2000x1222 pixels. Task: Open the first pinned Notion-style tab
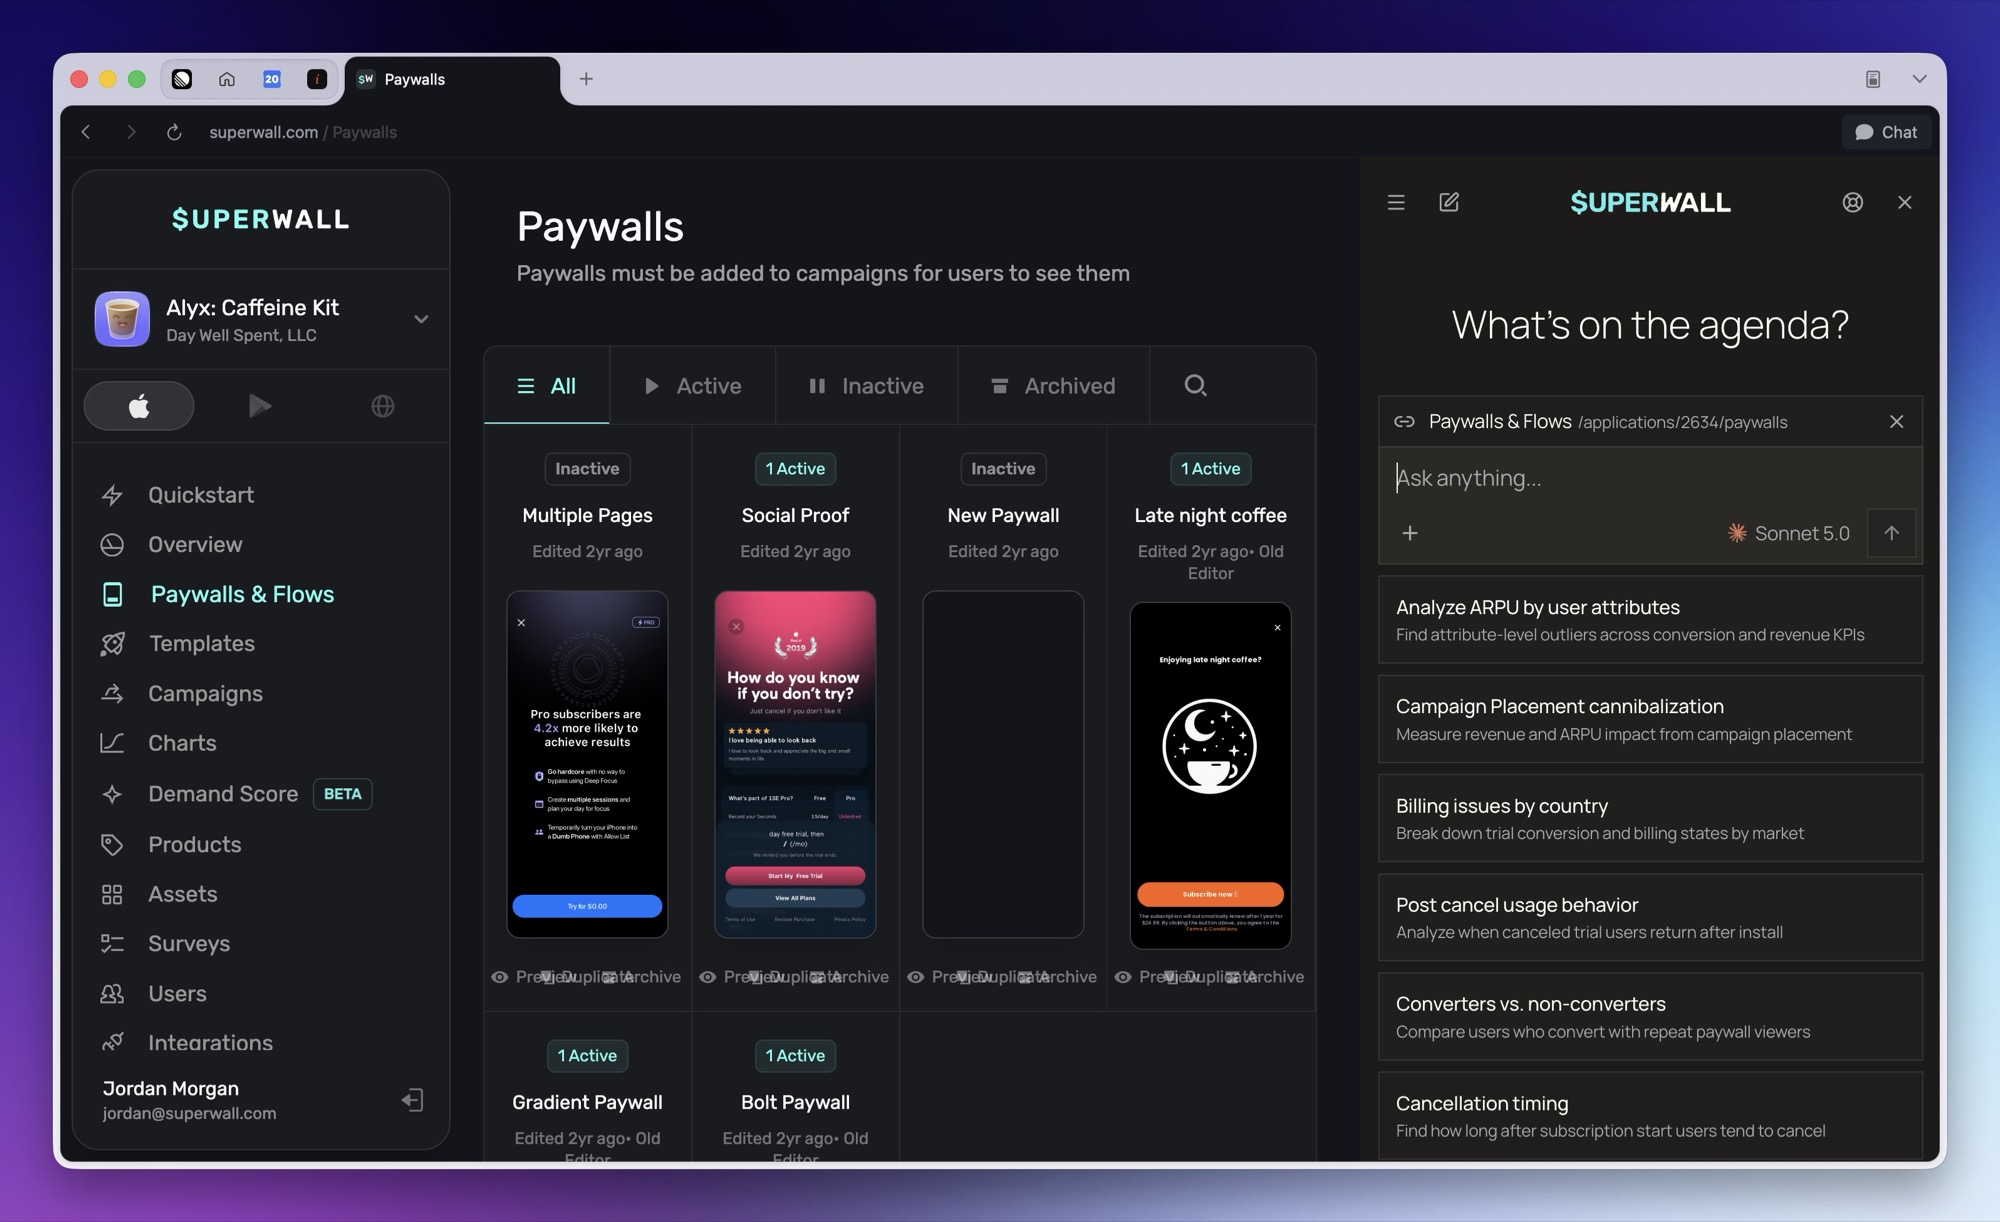(x=182, y=79)
